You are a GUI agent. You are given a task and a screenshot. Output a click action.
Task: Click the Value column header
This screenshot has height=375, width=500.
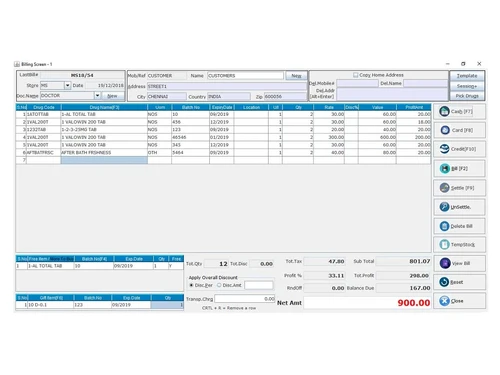pyautogui.click(x=377, y=107)
